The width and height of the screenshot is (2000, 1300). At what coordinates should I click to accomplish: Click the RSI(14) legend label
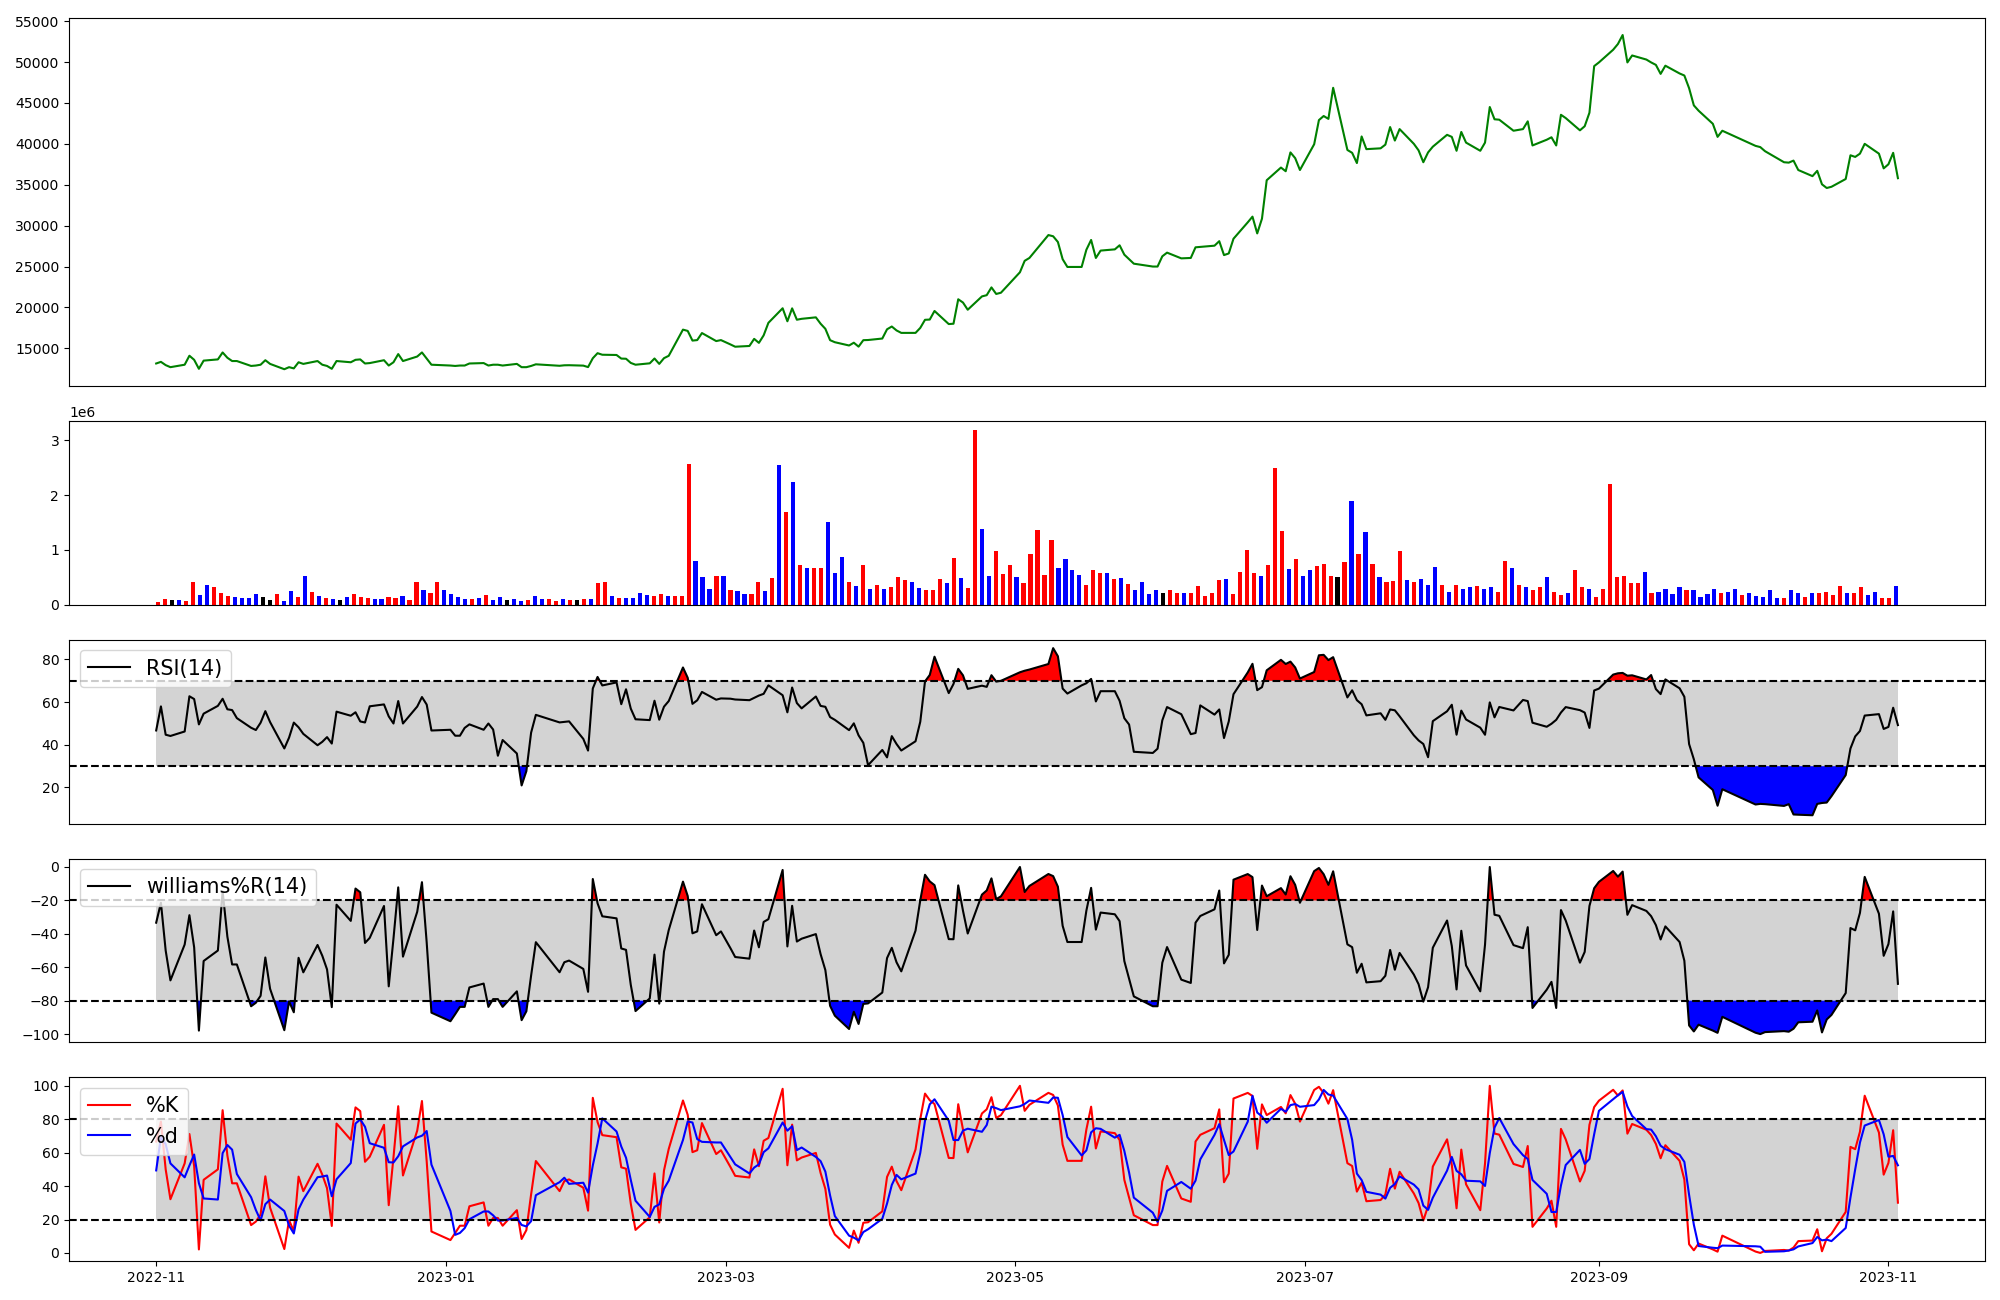(183, 668)
